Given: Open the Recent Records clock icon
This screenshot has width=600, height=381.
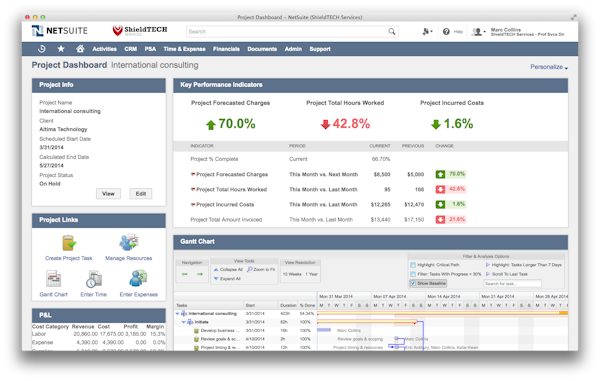Looking at the screenshot, I should pos(42,49).
